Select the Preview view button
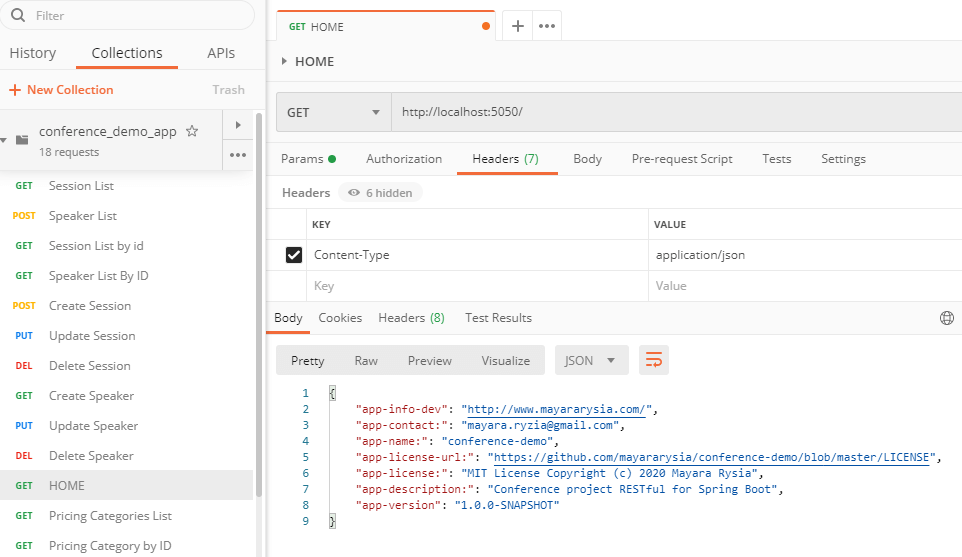 (x=429, y=361)
